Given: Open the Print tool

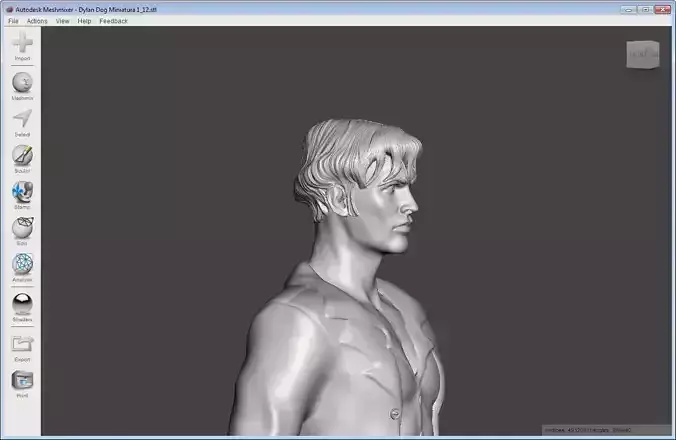Looking at the screenshot, I should (22, 380).
